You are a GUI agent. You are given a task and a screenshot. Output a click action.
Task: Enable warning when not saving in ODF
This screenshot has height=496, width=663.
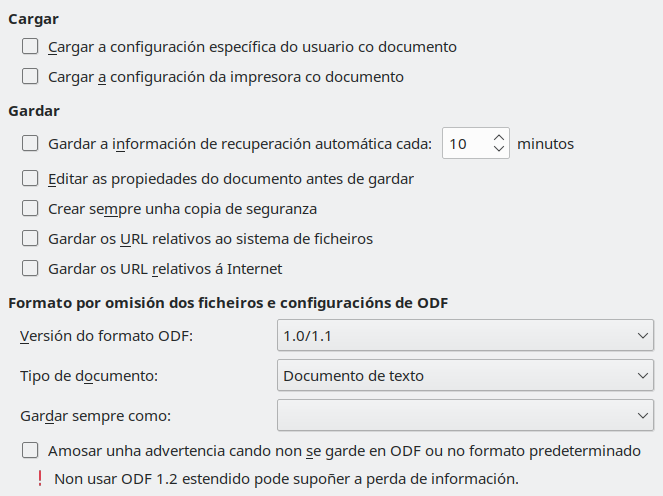(x=30, y=450)
